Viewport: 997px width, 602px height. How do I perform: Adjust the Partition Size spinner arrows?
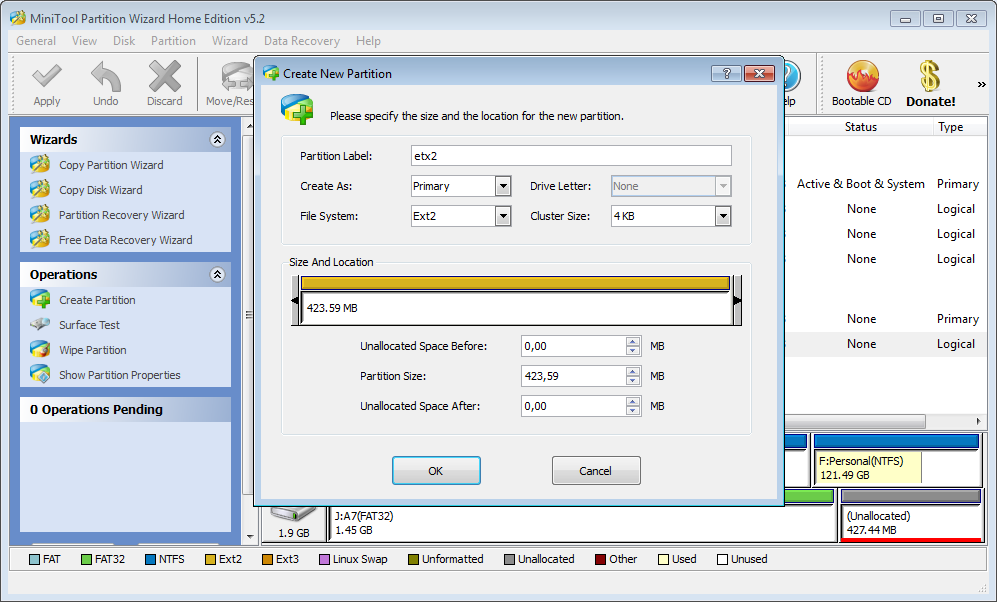pyautogui.click(x=633, y=376)
